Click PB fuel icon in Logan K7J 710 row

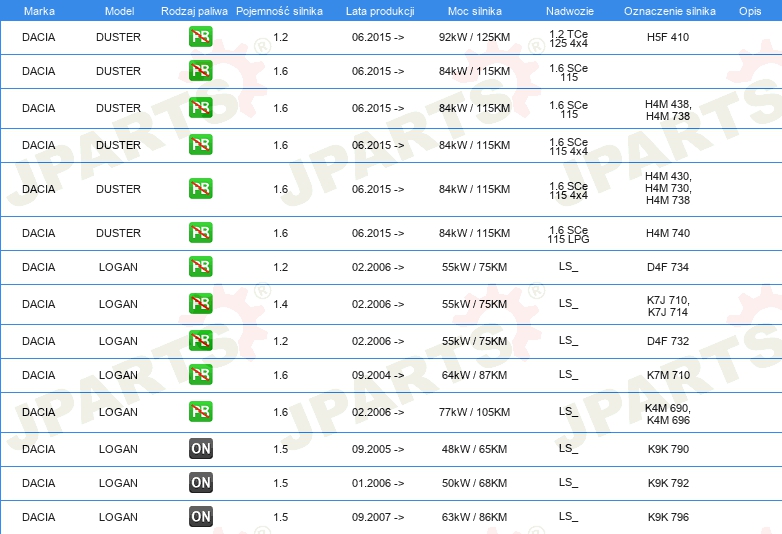pos(200,303)
